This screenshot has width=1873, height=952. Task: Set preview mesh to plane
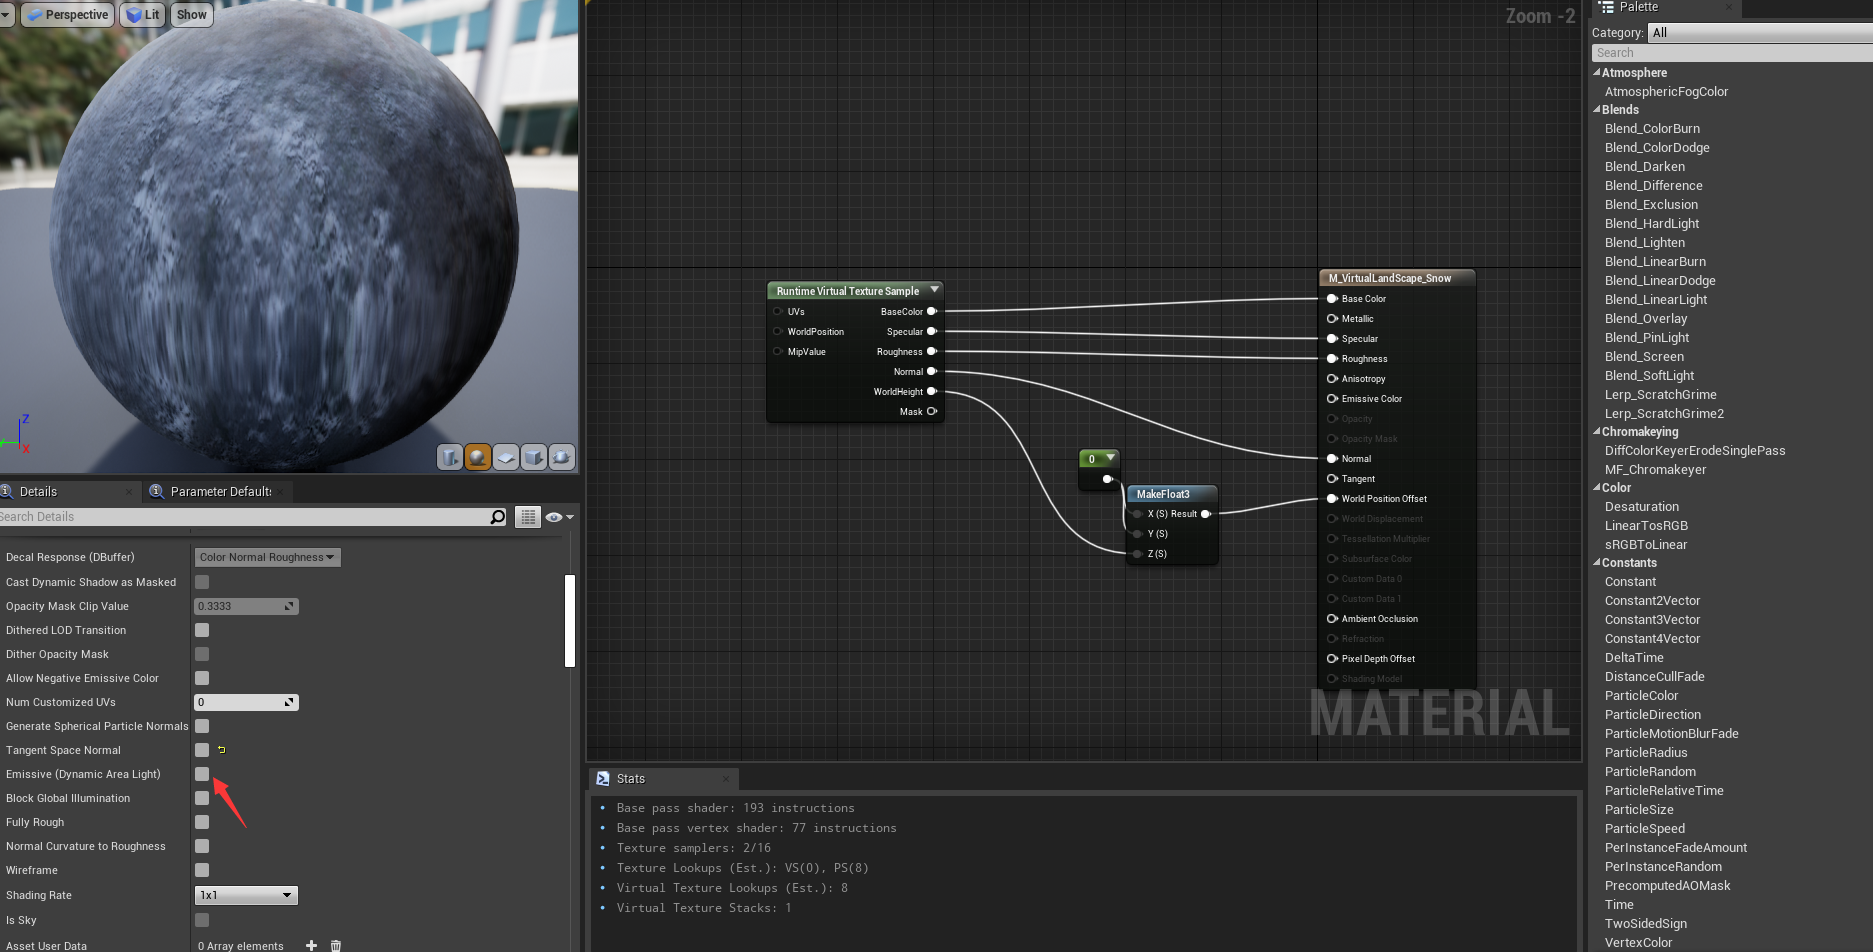click(x=506, y=457)
